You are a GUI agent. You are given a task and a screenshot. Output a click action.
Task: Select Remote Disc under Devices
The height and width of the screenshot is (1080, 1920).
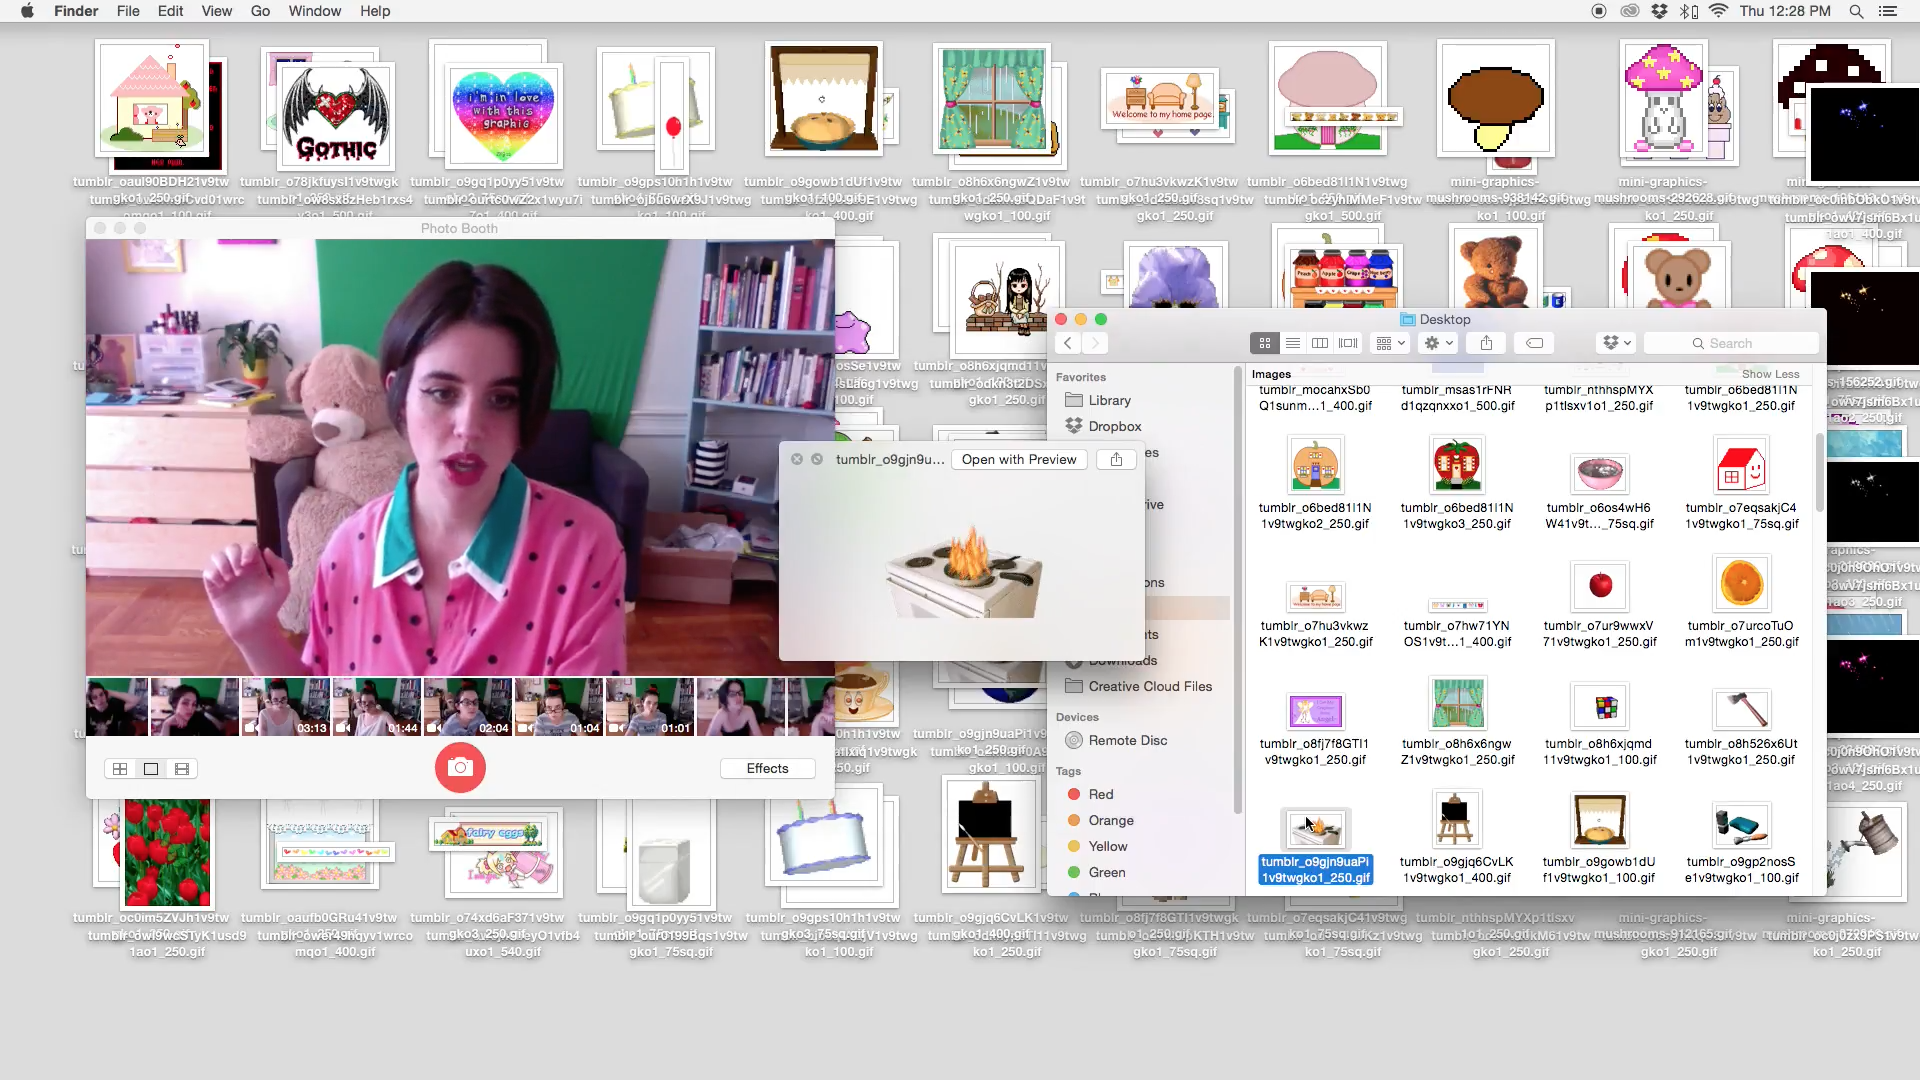(x=1127, y=740)
